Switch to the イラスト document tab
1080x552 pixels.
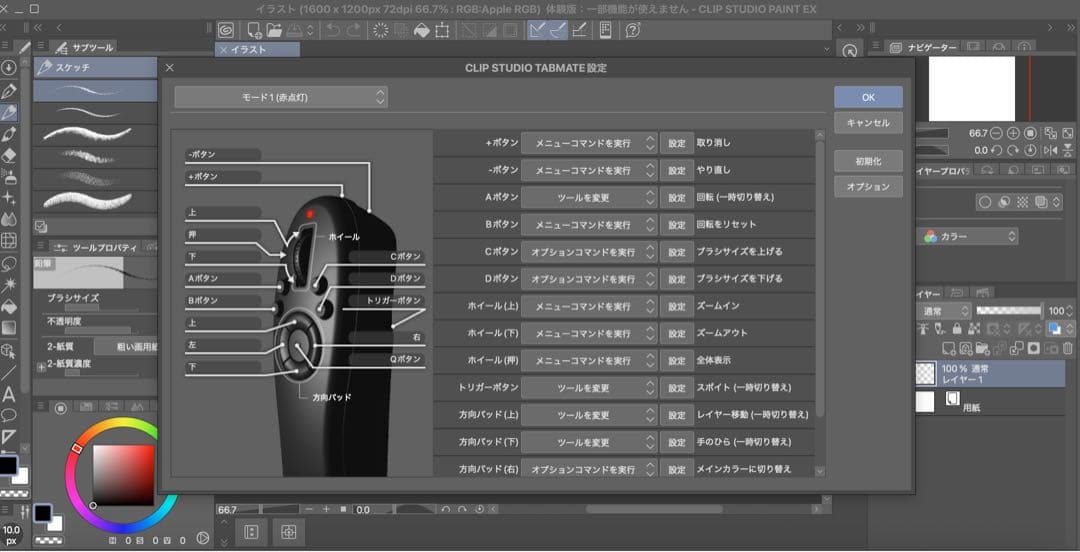coord(257,49)
